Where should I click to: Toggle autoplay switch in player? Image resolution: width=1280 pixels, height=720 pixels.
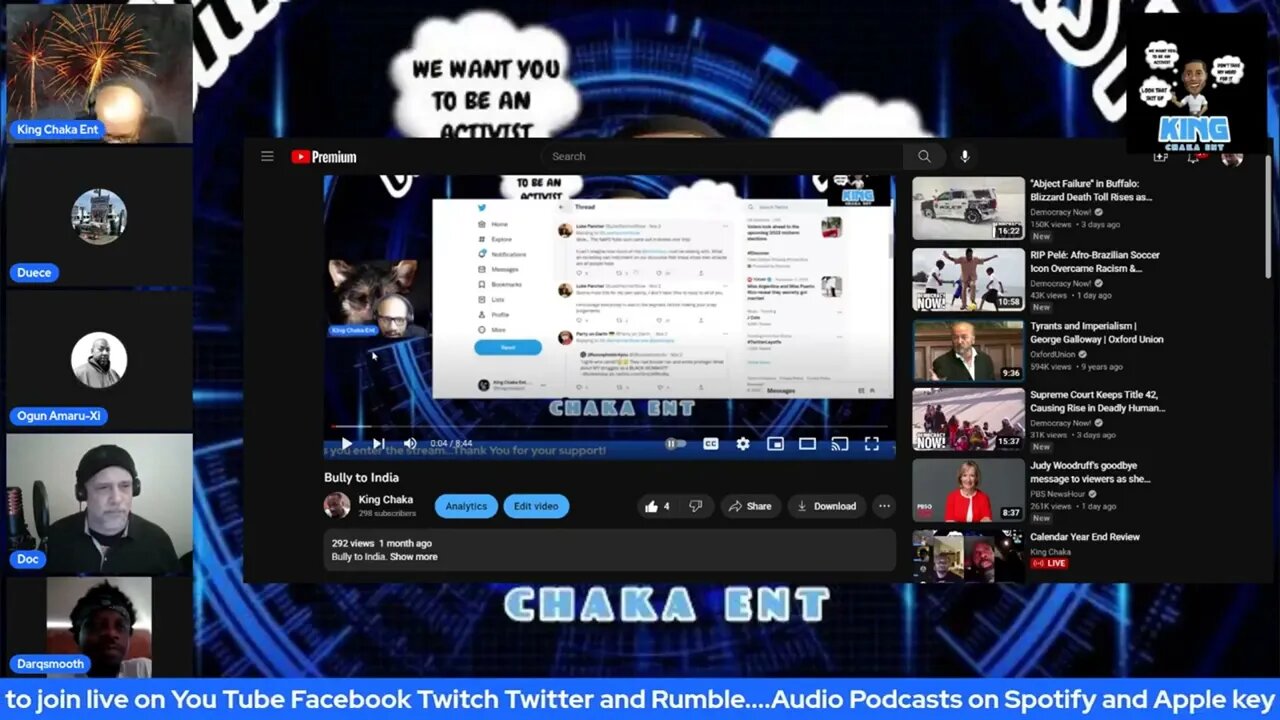tap(676, 444)
